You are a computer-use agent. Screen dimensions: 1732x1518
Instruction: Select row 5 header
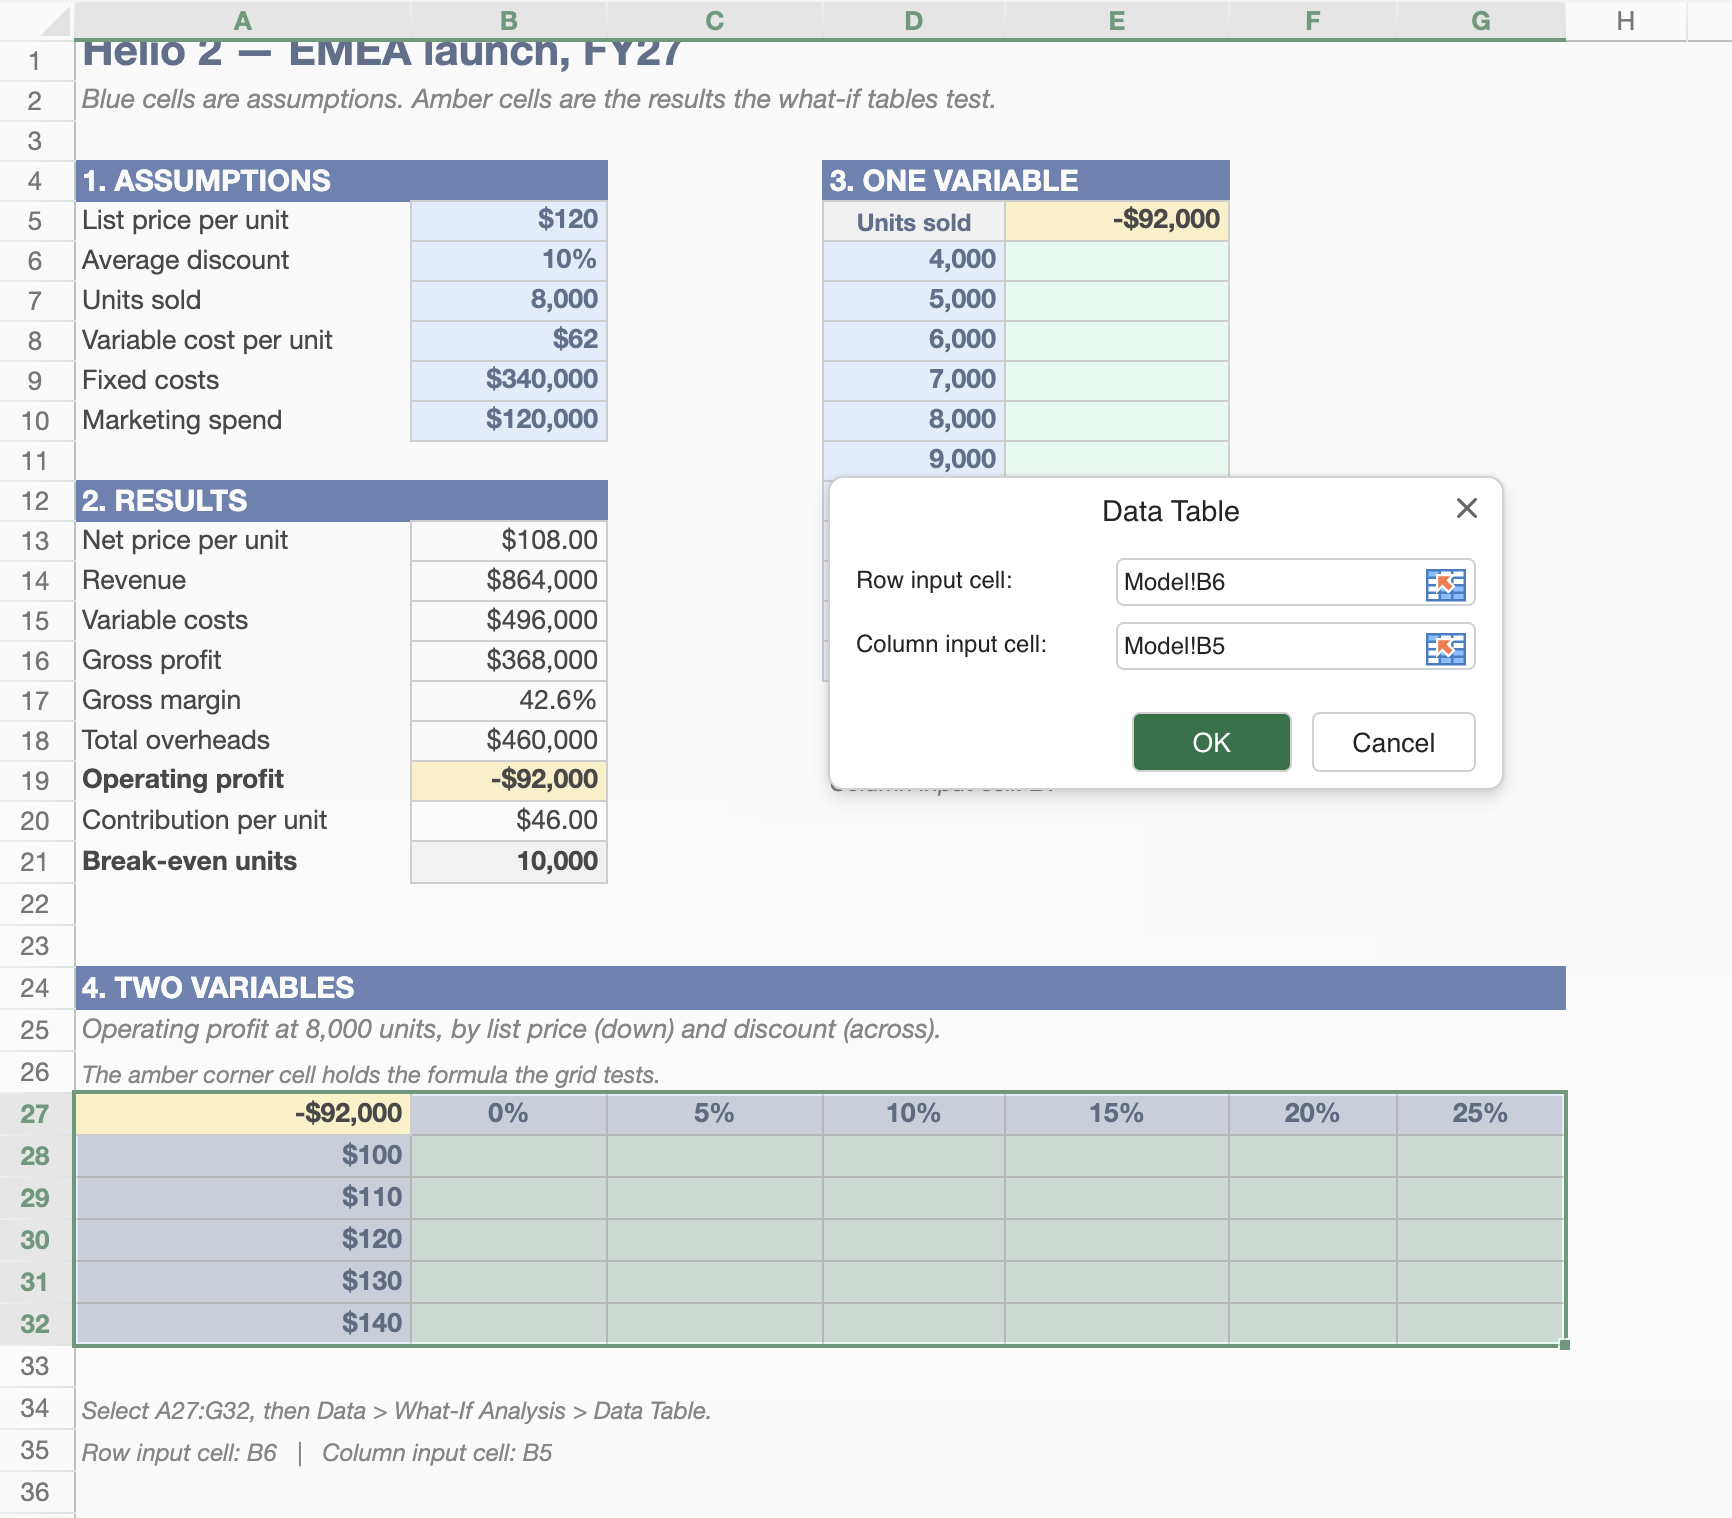(x=36, y=221)
